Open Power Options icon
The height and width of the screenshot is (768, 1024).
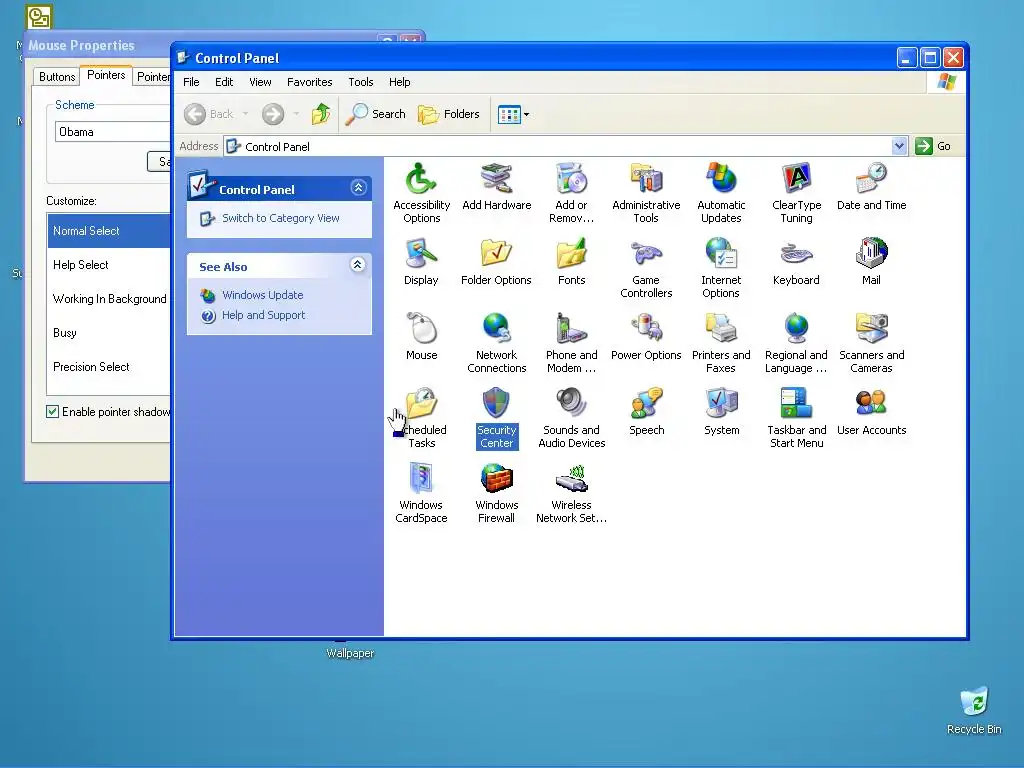(x=646, y=337)
